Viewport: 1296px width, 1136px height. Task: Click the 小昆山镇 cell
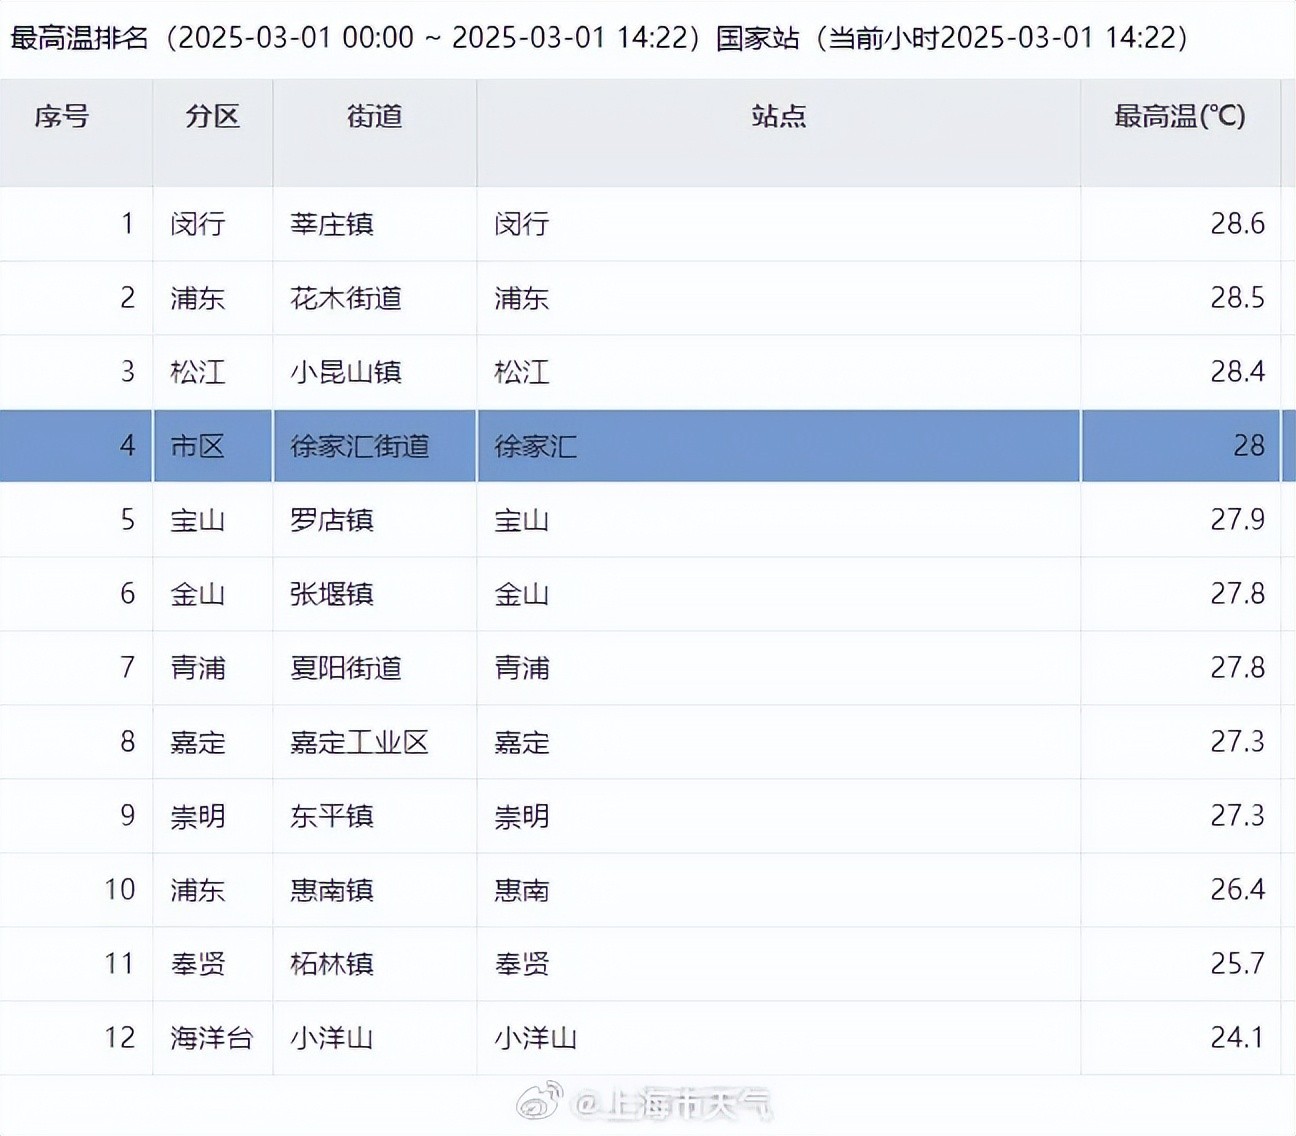coord(346,372)
